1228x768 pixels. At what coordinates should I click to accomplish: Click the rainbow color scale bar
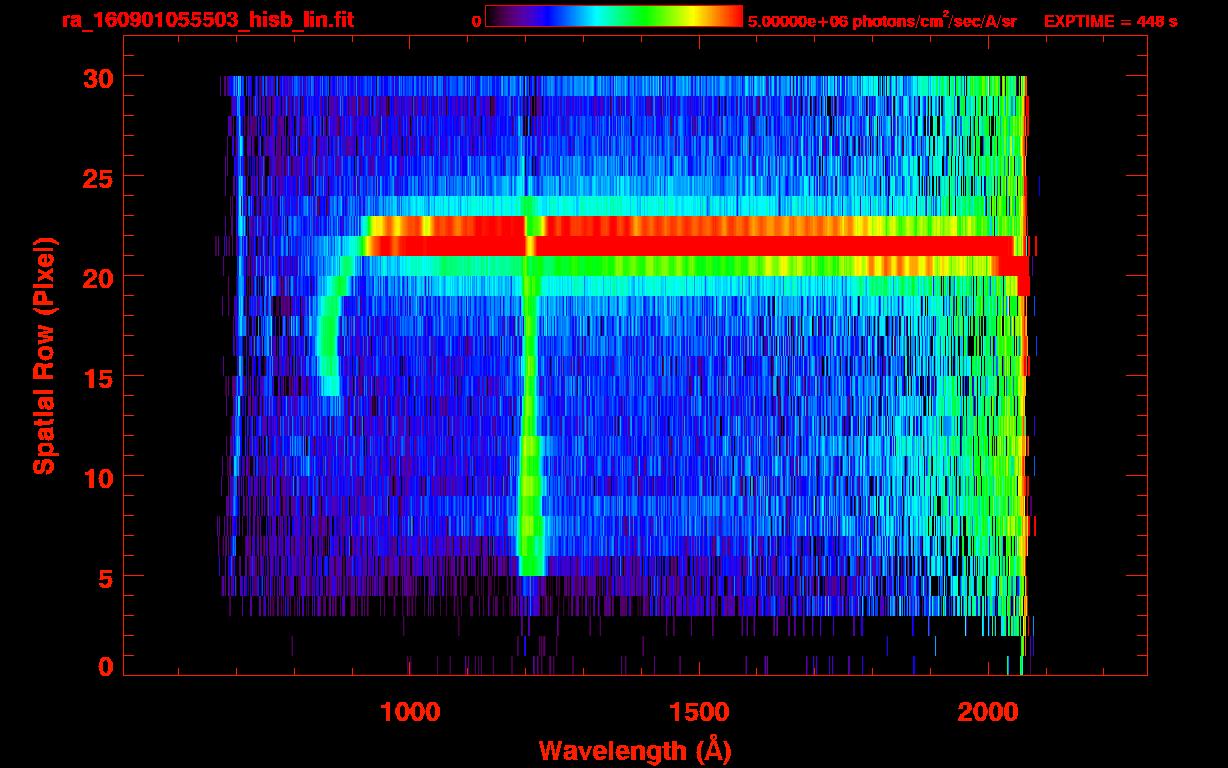tap(614, 17)
